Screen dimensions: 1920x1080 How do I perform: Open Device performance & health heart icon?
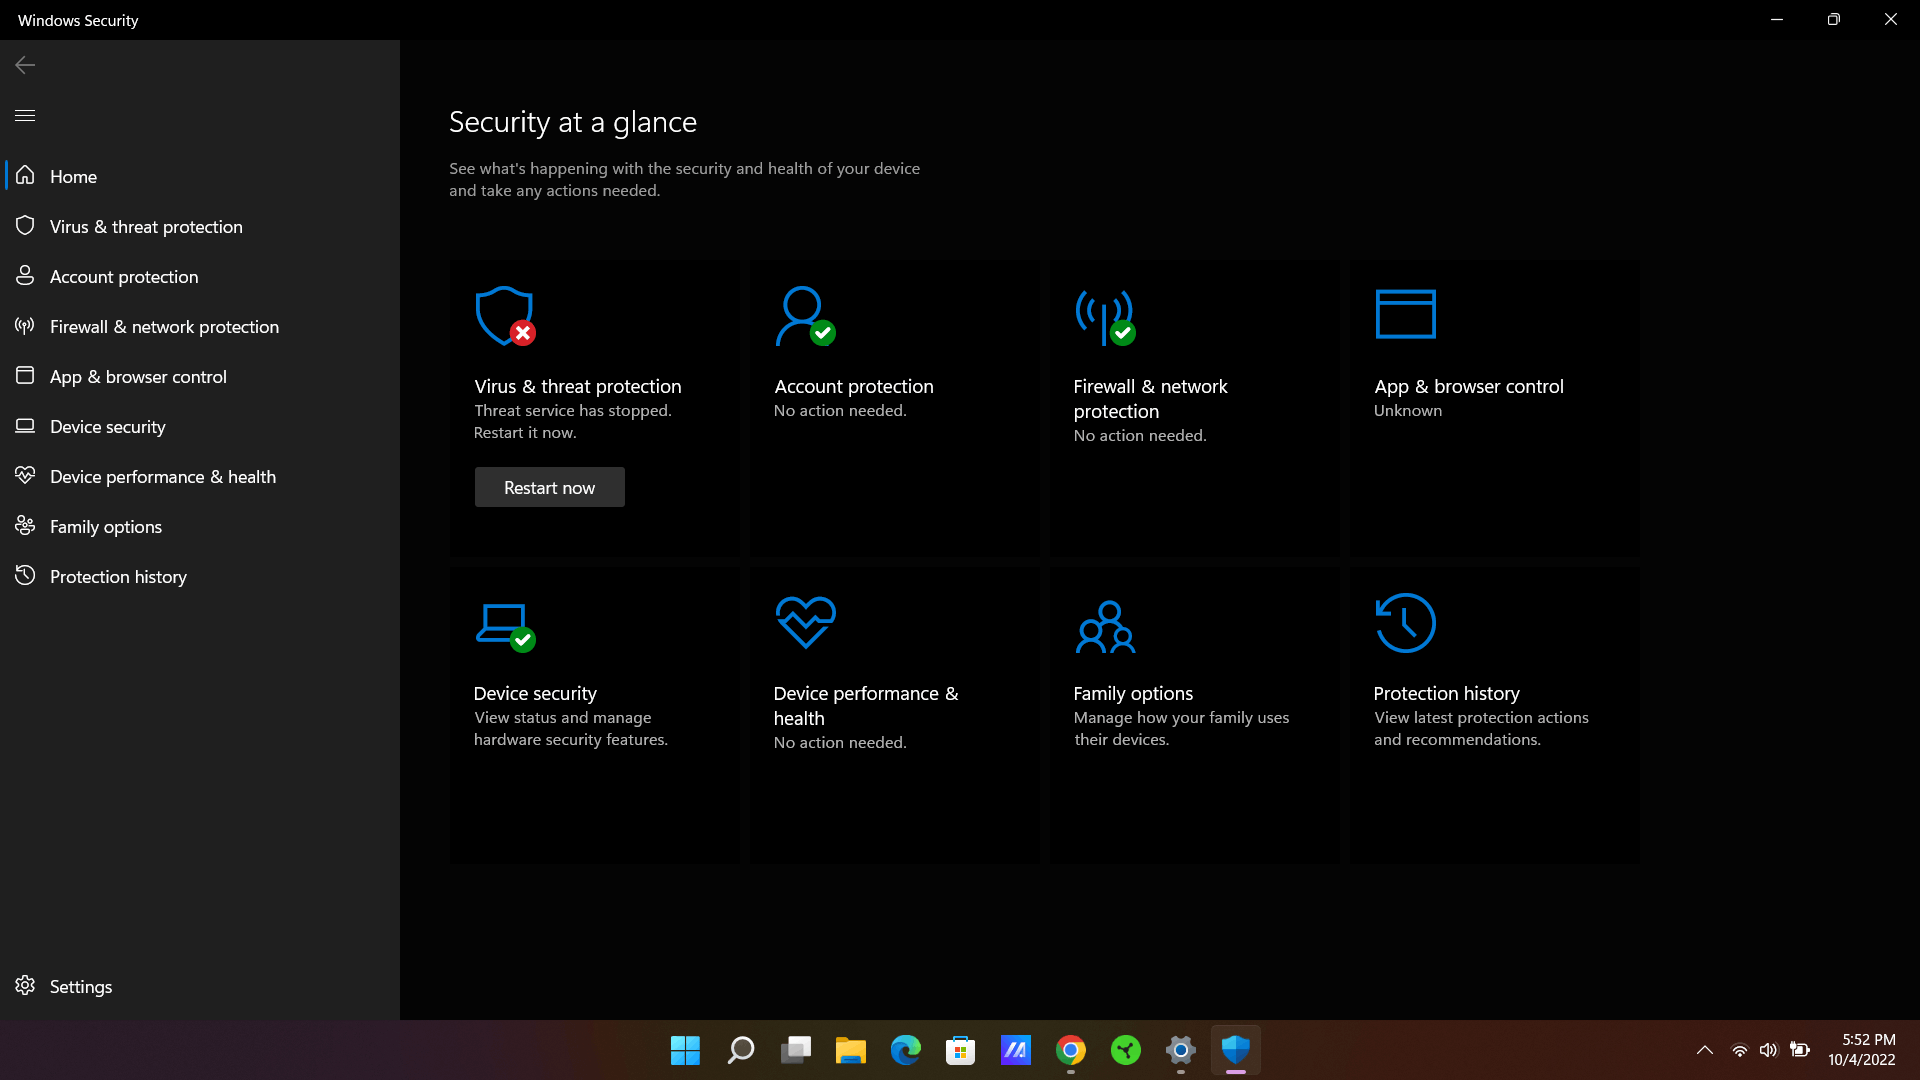[x=805, y=622]
